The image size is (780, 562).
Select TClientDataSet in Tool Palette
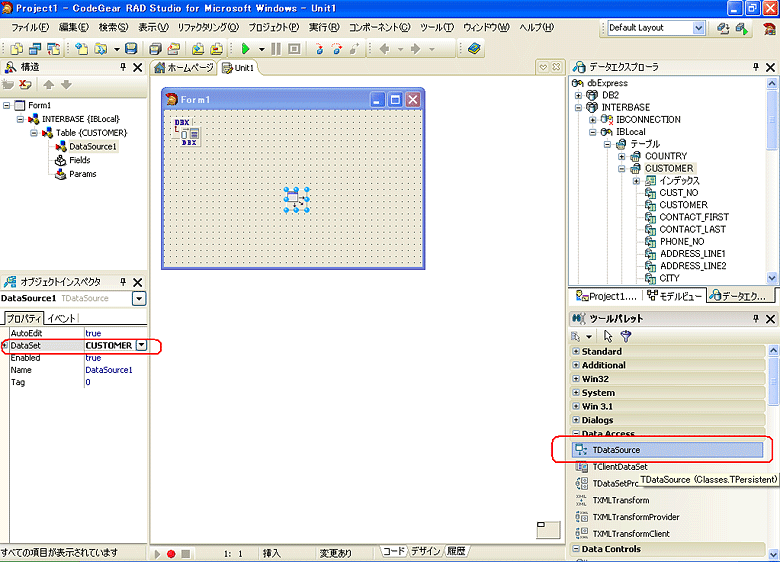point(620,467)
